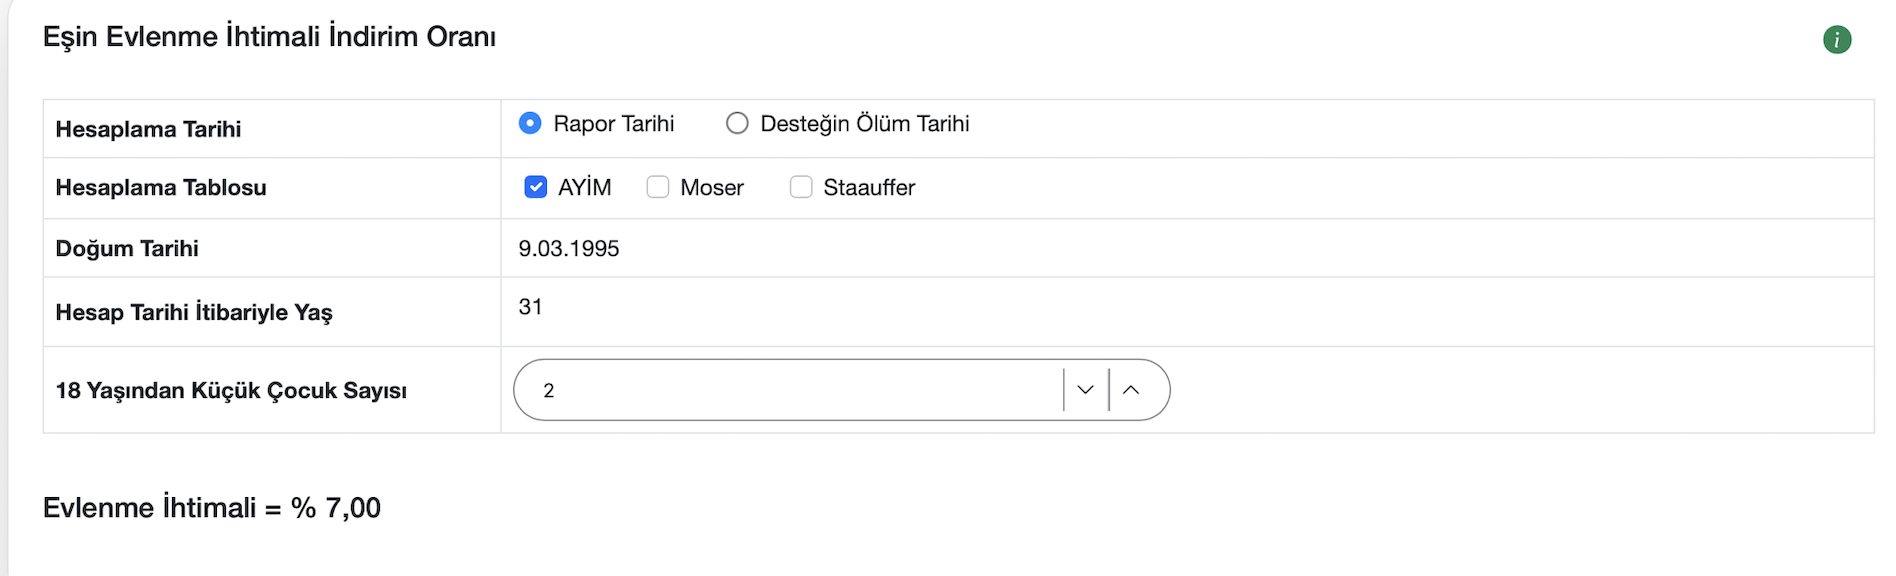The width and height of the screenshot is (1896, 576).
Task: Click the green info icon
Action: 1837,40
